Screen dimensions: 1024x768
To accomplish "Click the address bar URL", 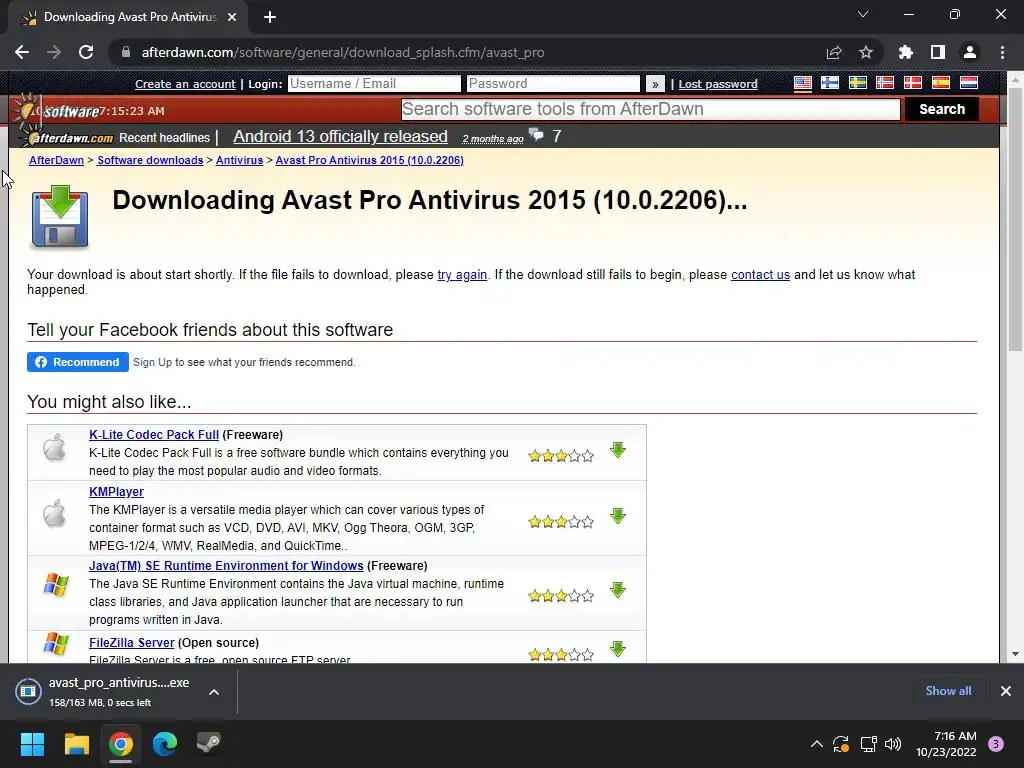I will (x=343, y=52).
